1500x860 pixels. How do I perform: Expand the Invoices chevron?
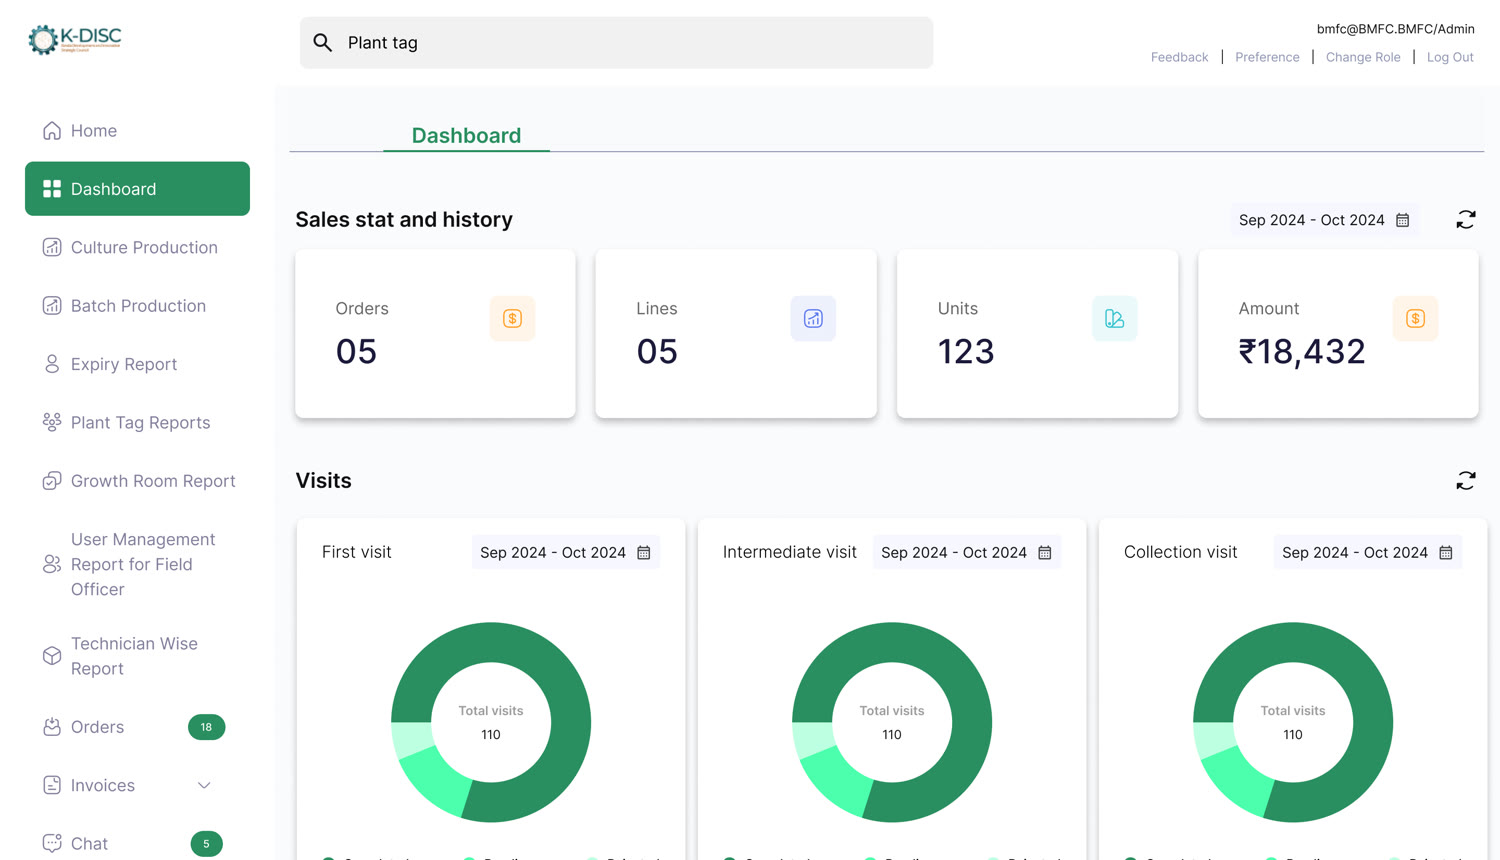[x=204, y=785]
